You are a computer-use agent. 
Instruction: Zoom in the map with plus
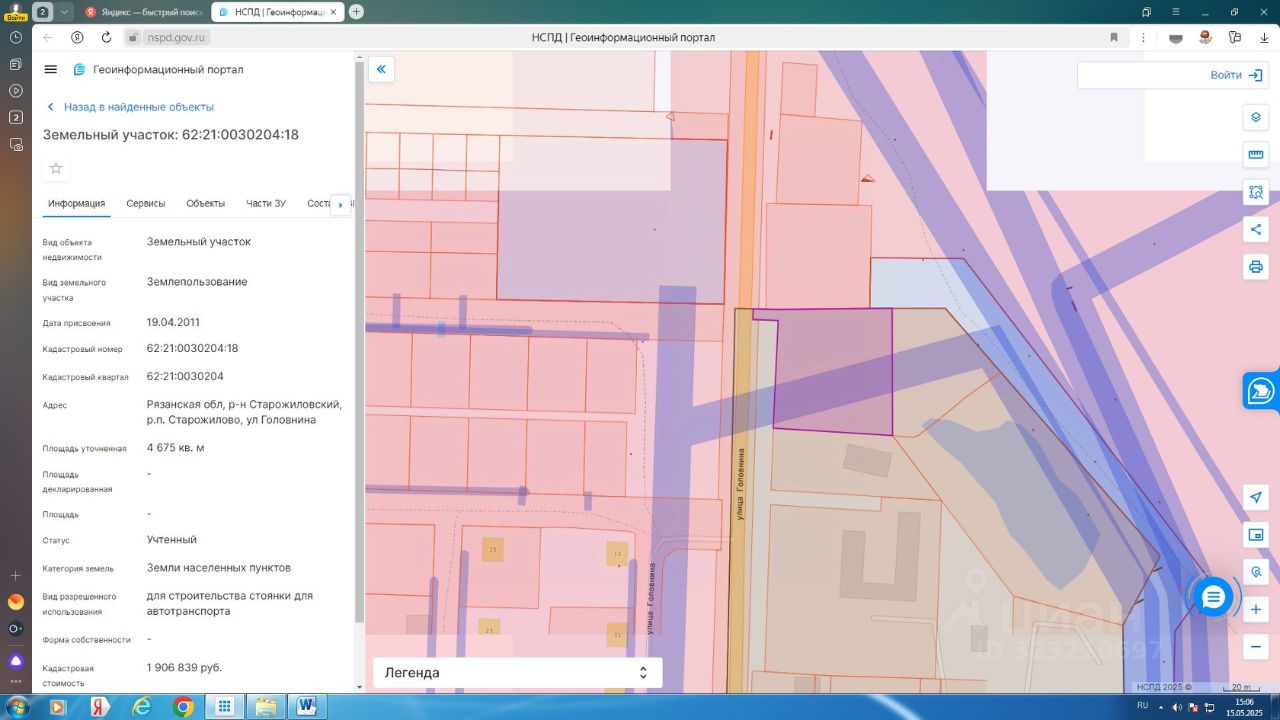point(1256,609)
